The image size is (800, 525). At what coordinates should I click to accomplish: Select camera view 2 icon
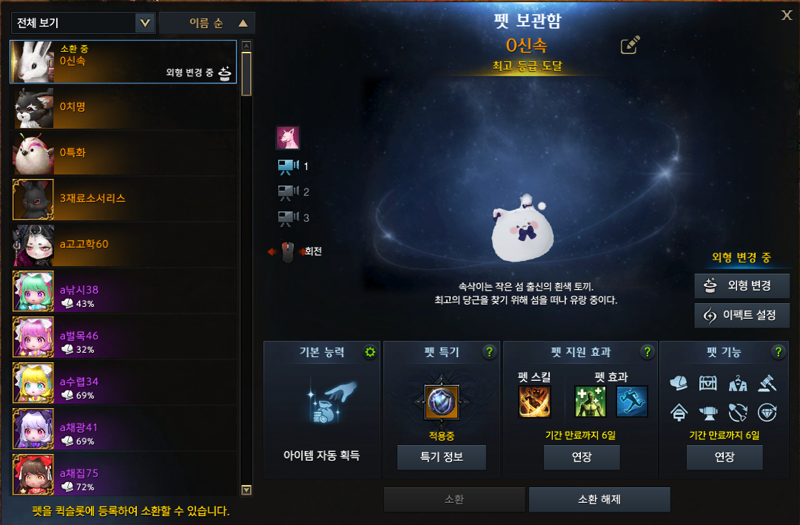point(288,192)
